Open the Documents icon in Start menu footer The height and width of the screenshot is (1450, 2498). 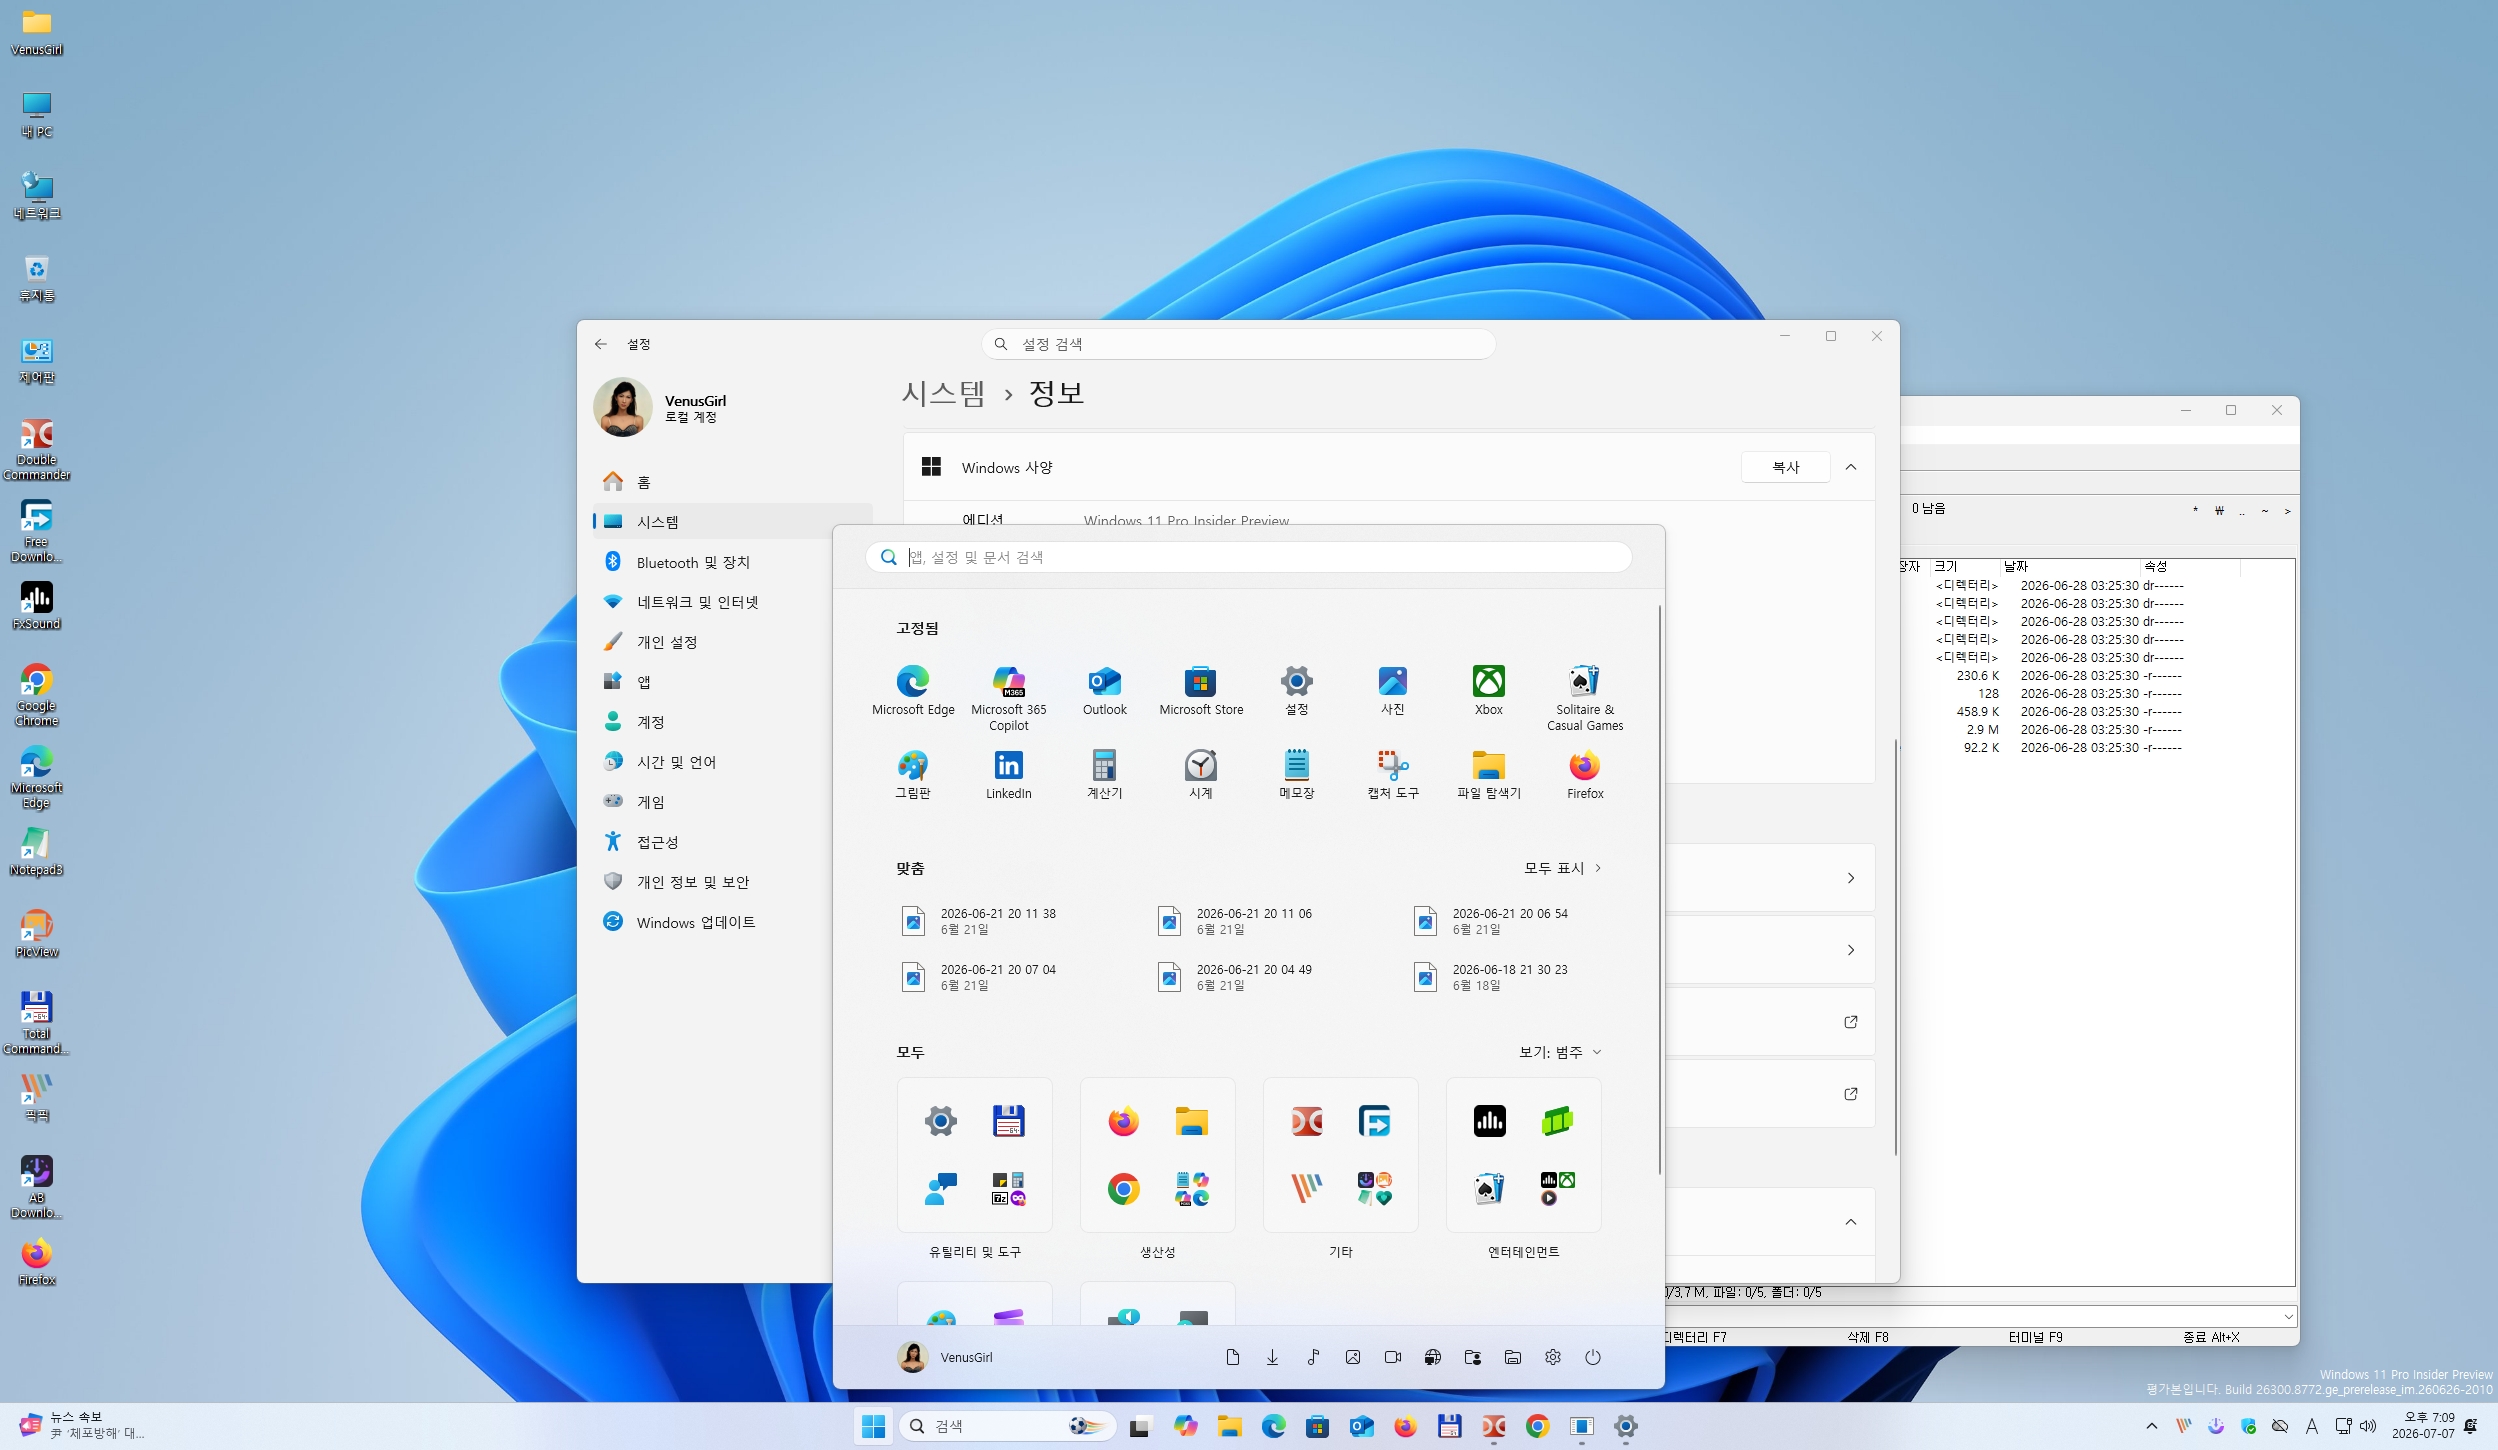pyautogui.click(x=1233, y=1357)
